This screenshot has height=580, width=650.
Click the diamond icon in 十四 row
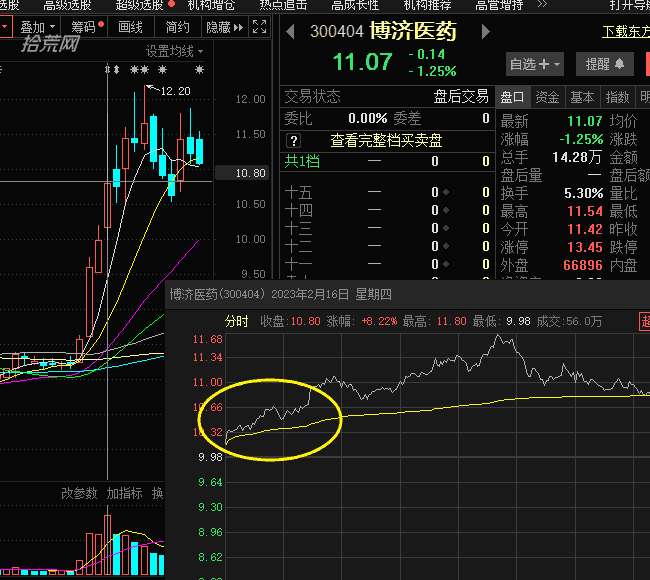tap(446, 210)
